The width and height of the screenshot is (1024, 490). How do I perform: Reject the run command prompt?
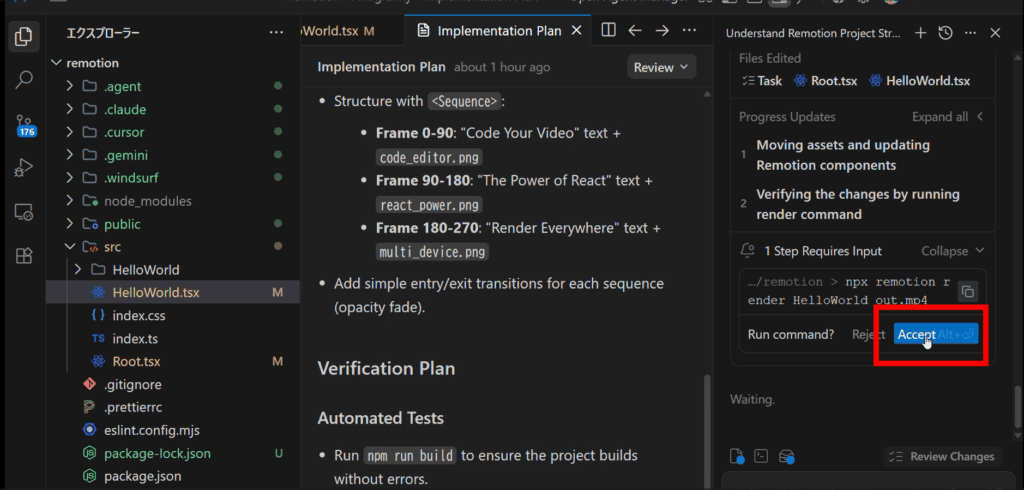(868, 334)
